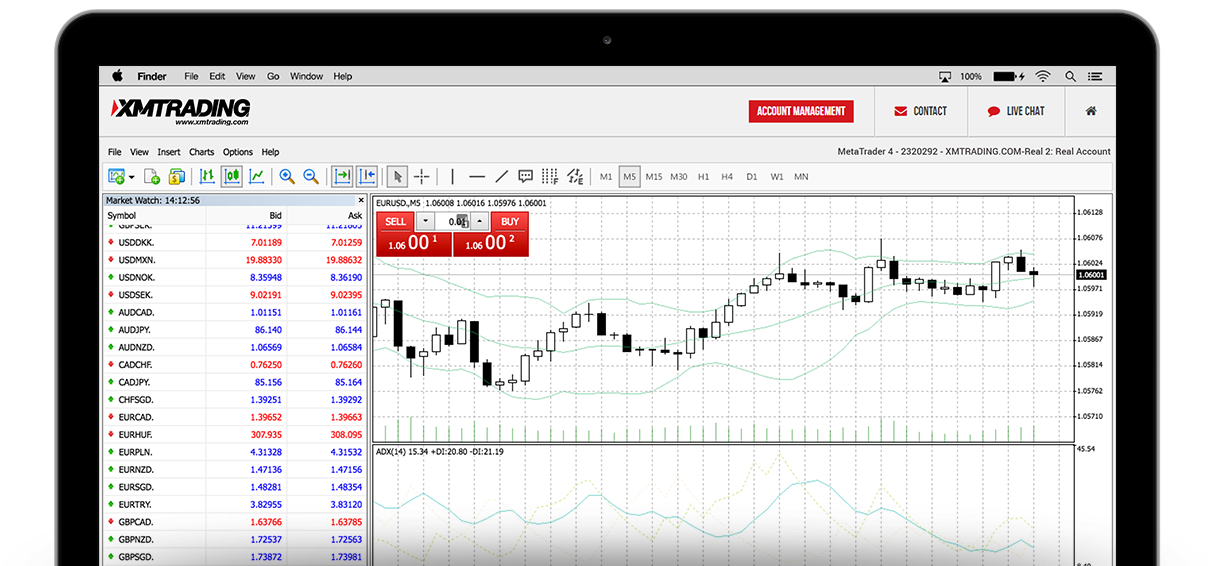The width and height of the screenshot is (1213, 566).
Task: Select the Fibonacci retracement tool
Action: coord(550,177)
